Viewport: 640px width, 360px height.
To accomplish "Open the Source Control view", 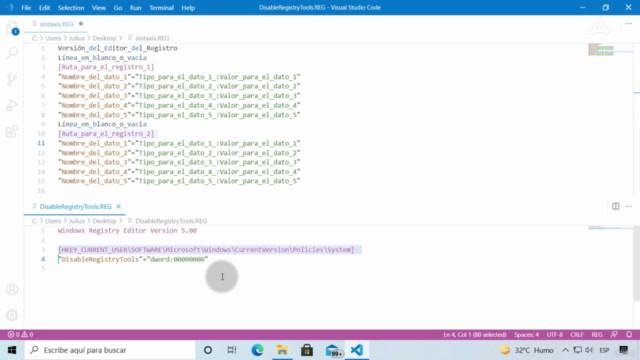I will [12, 79].
